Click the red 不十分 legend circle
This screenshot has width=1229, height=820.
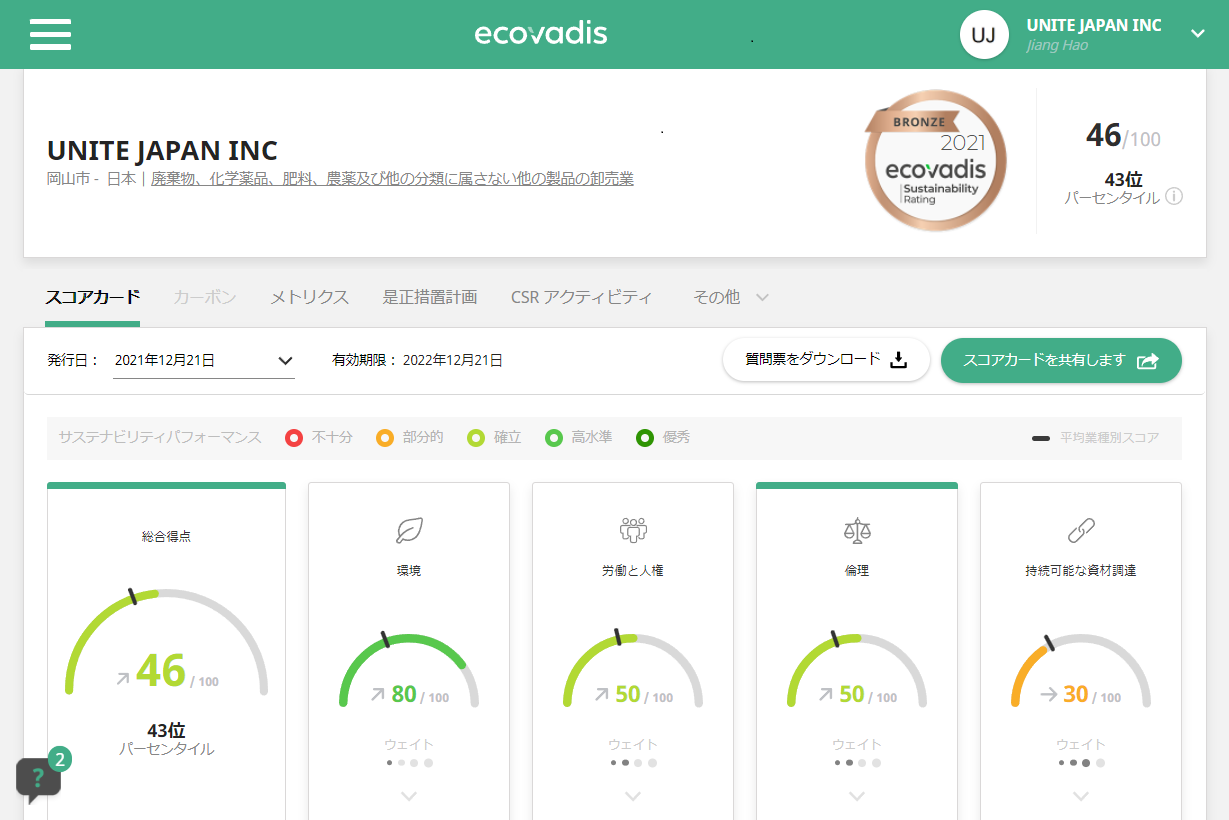294,438
